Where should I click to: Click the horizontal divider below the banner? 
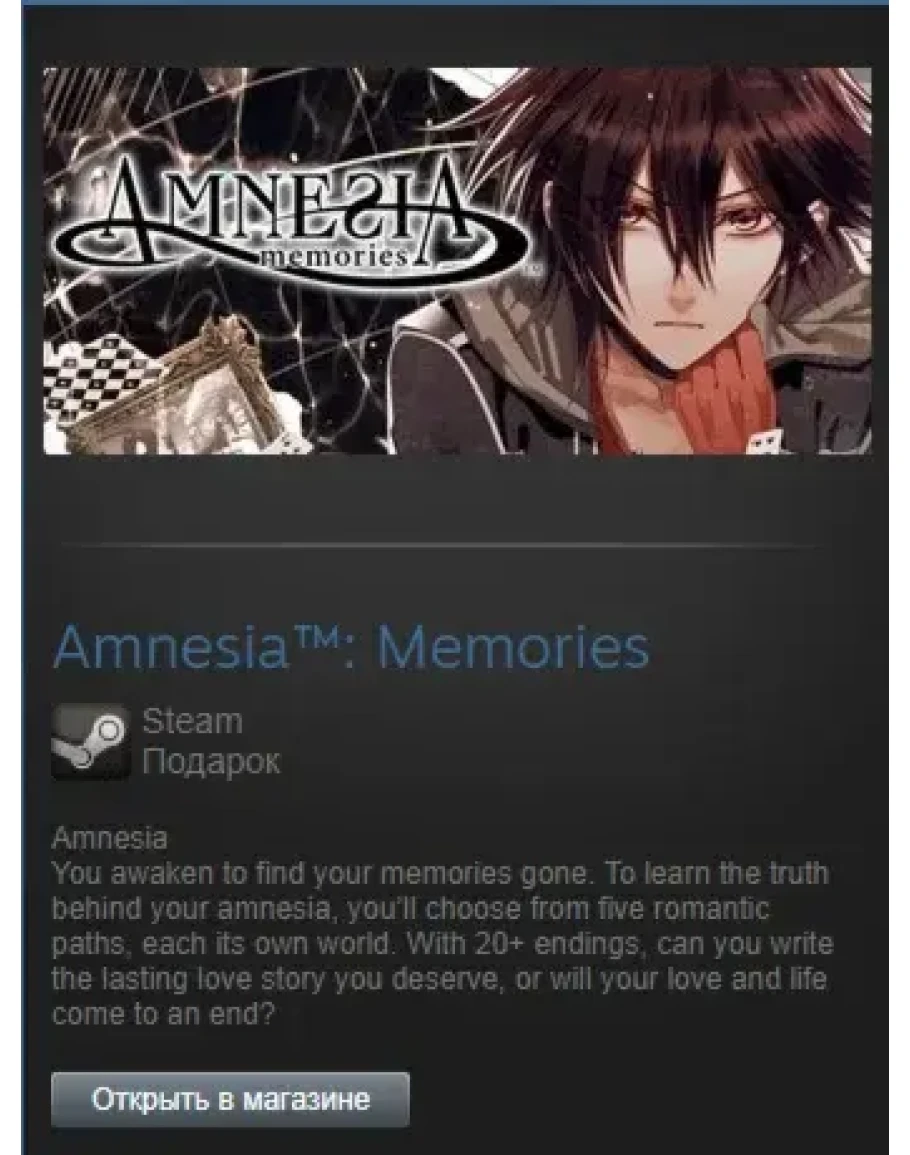(441, 545)
